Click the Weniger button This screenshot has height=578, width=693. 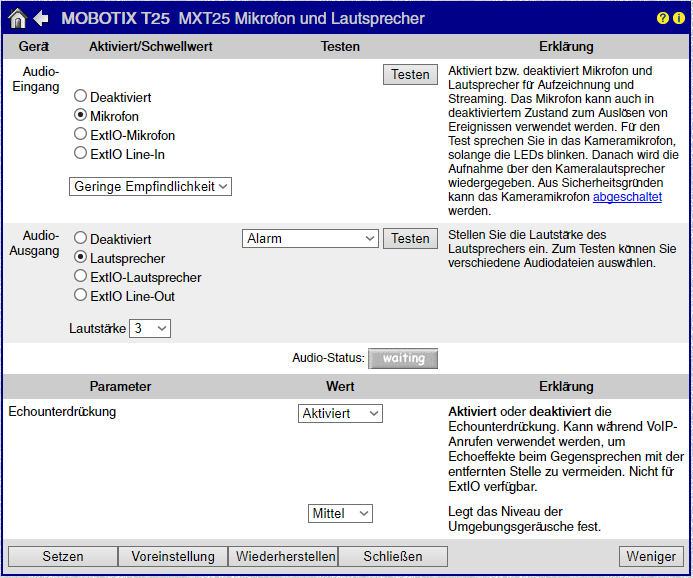click(x=651, y=556)
